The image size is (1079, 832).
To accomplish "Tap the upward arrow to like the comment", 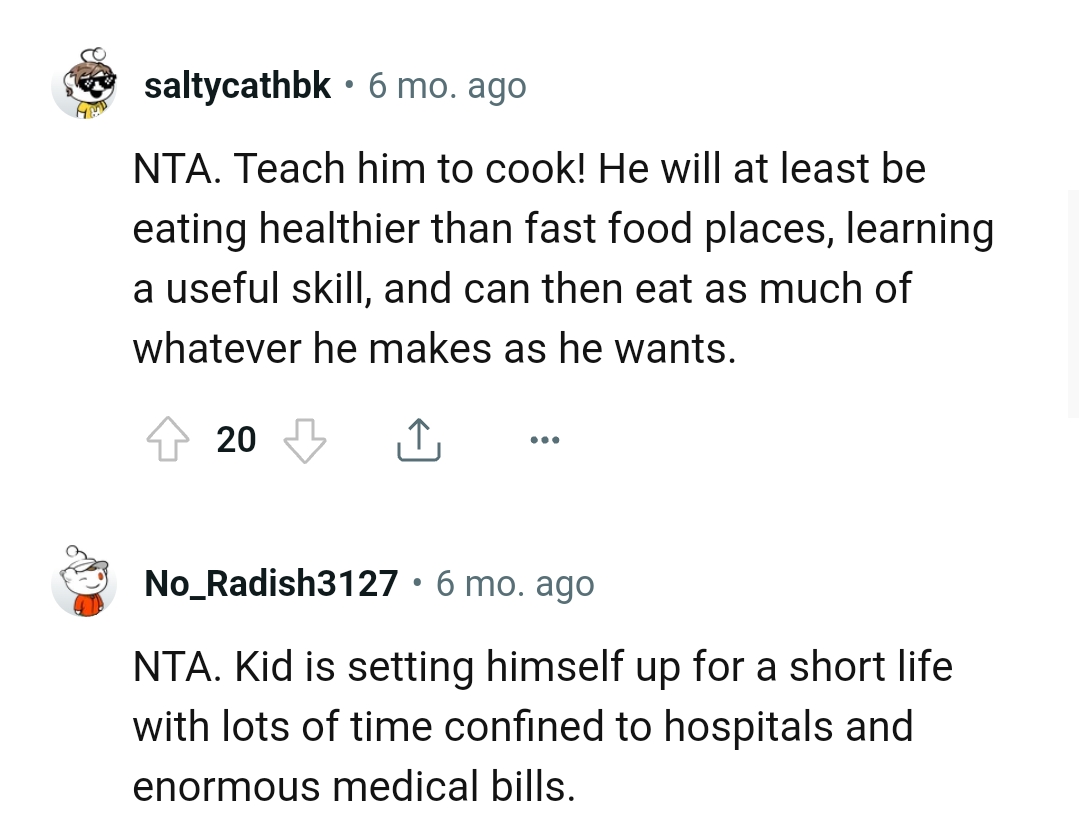I will coord(167,438).
